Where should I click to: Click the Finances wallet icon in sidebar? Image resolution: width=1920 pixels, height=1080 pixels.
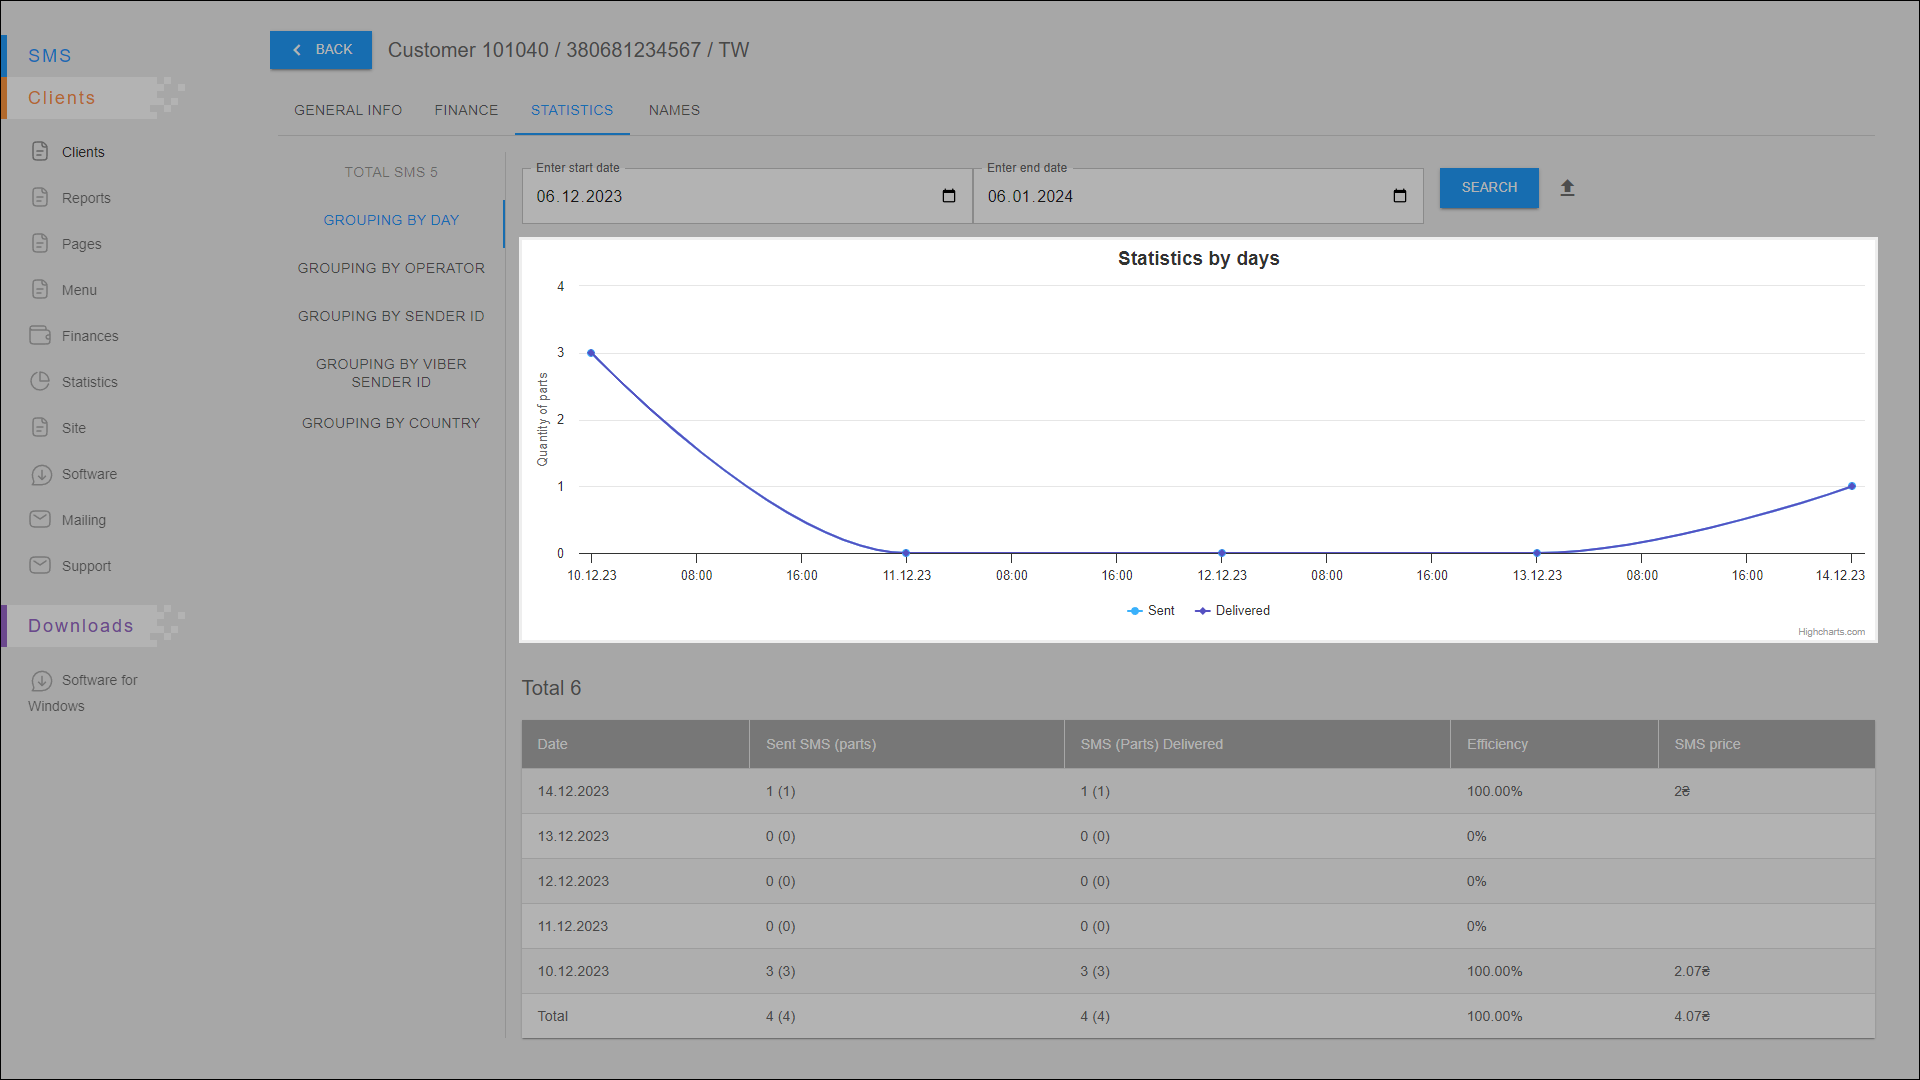point(40,335)
